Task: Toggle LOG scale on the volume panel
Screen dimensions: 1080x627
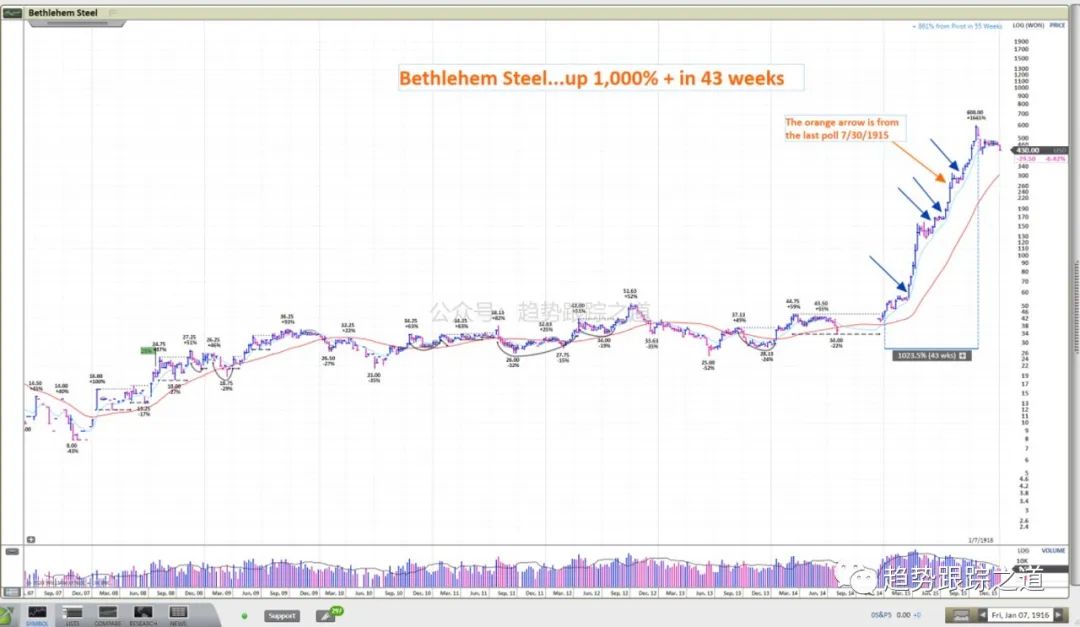Action: tap(1023, 551)
